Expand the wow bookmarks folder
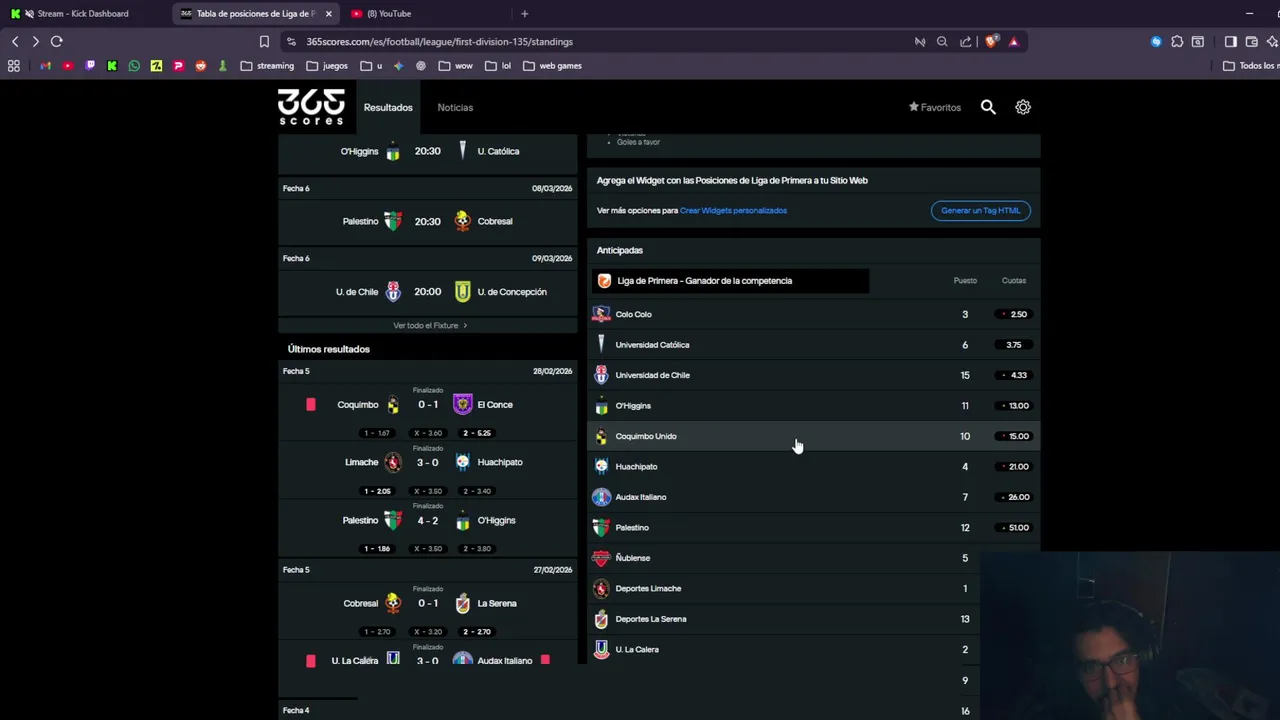1280x720 pixels. pos(456,66)
